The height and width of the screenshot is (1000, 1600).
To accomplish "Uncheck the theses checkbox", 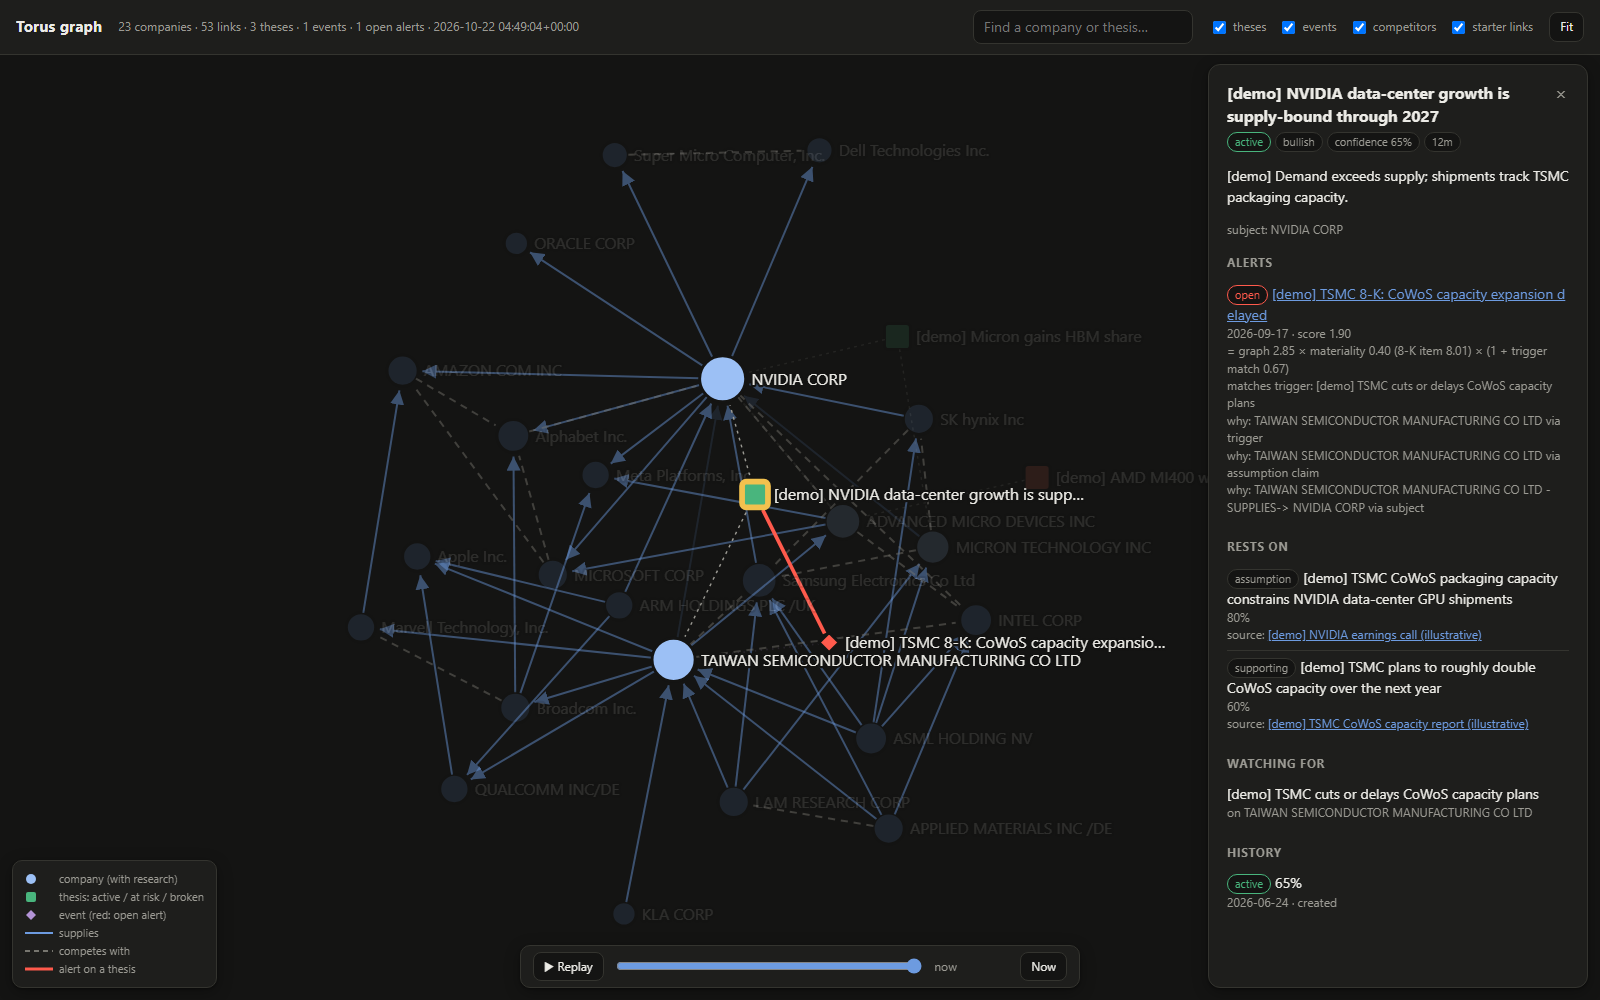I will click(1219, 27).
